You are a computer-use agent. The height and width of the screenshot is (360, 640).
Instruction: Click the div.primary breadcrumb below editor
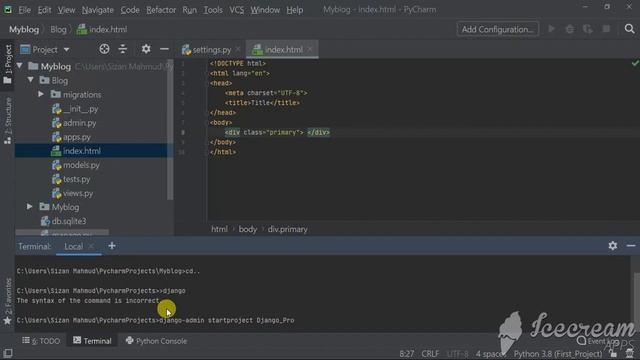[x=288, y=229]
